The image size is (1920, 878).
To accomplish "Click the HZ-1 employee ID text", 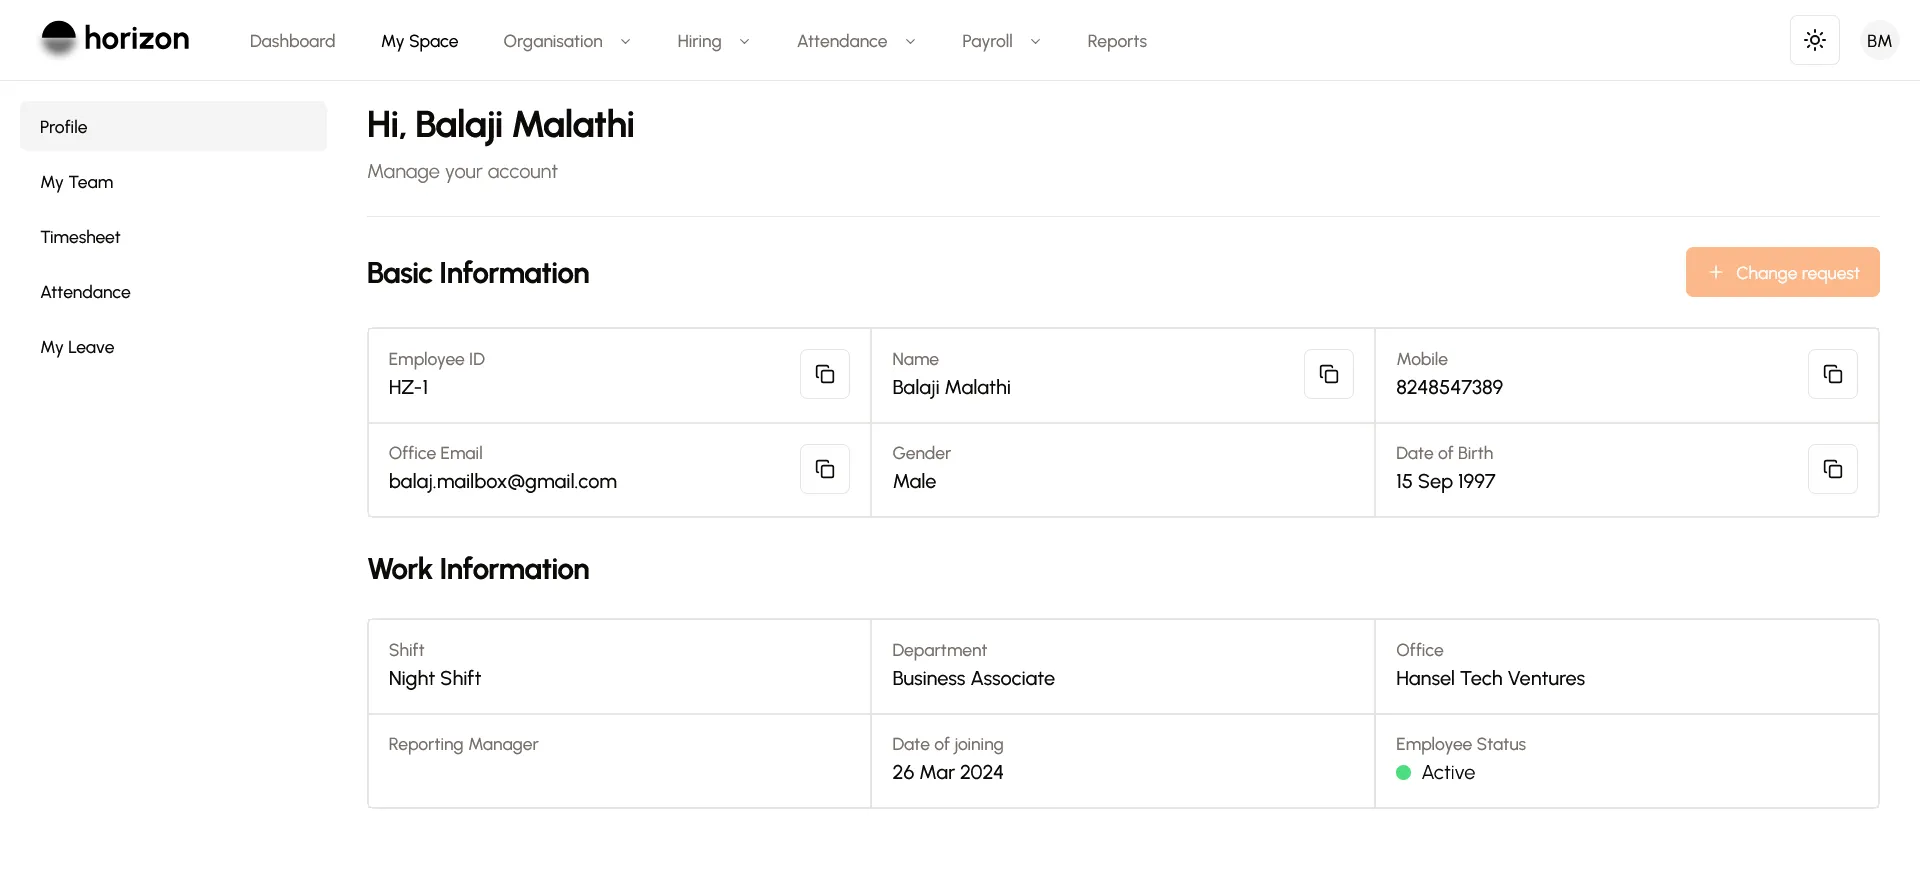I will (408, 387).
